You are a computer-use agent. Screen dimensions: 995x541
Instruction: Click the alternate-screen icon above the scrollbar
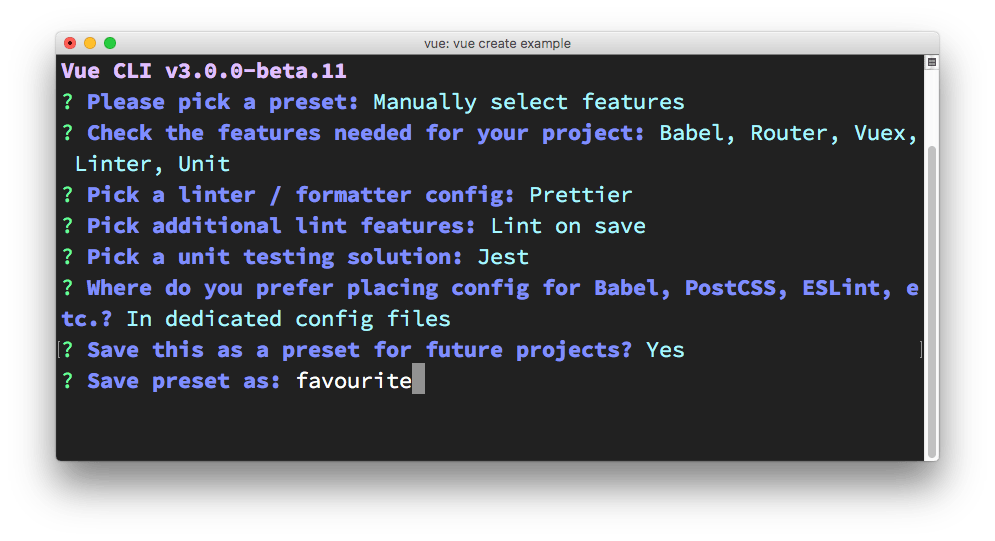pos(931,62)
